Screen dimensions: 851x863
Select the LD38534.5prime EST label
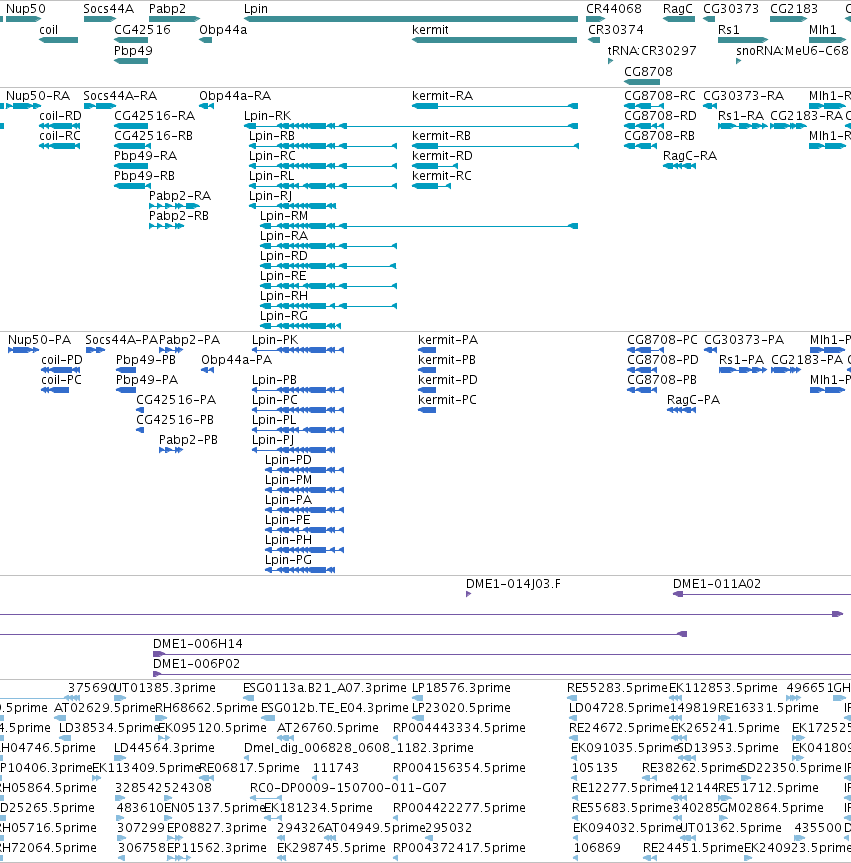pyautogui.click(x=109, y=728)
